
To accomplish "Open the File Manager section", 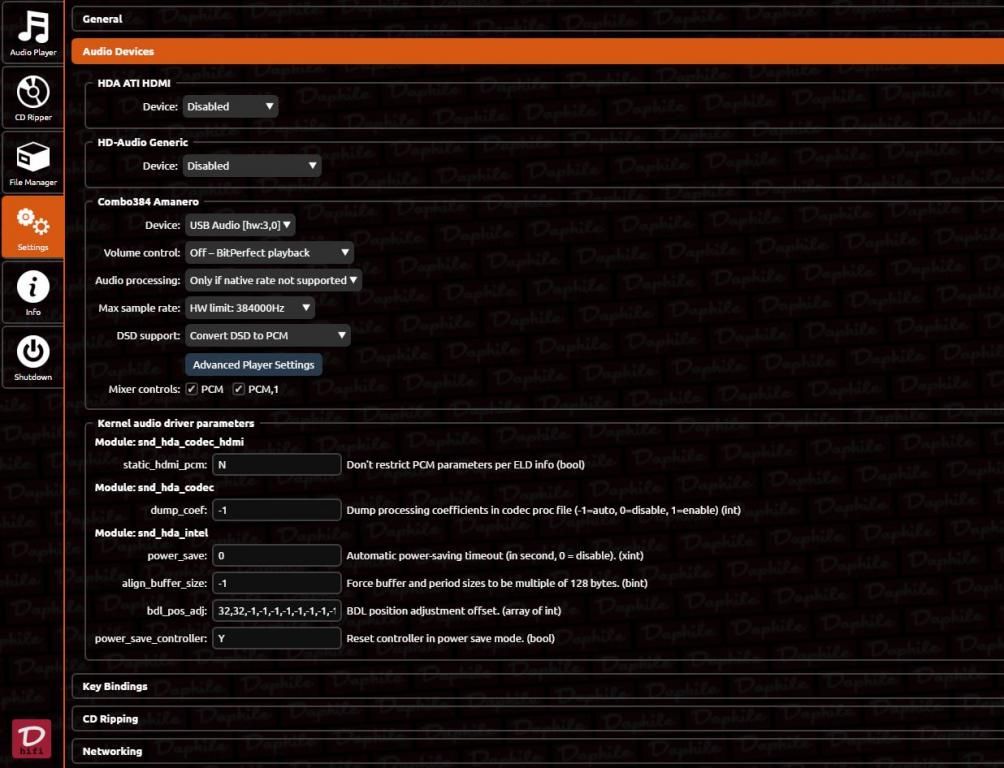I will [x=33, y=163].
